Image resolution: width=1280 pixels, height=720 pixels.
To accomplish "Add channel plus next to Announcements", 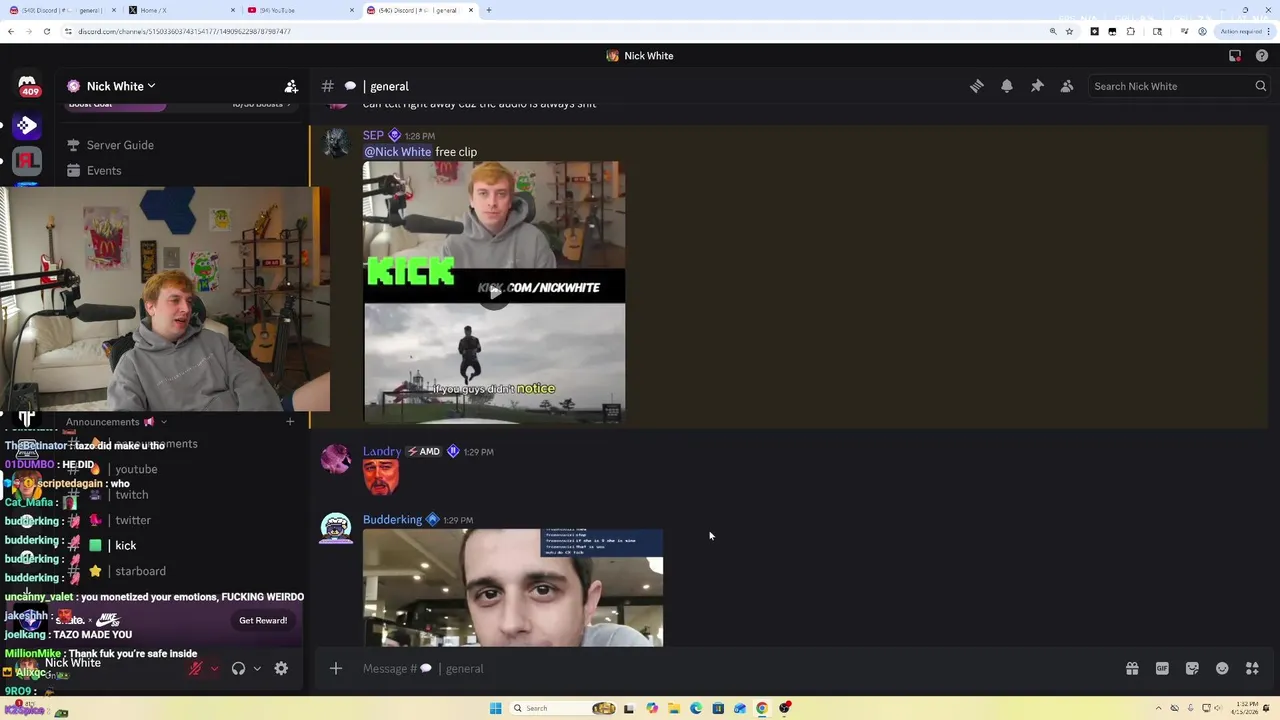I will (290, 422).
